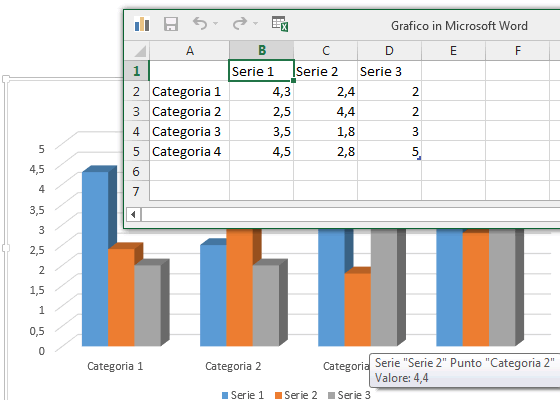The width and height of the screenshot is (560, 400).
Task: Select the tall blue Categoria 1 bar
Action: (95, 259)
